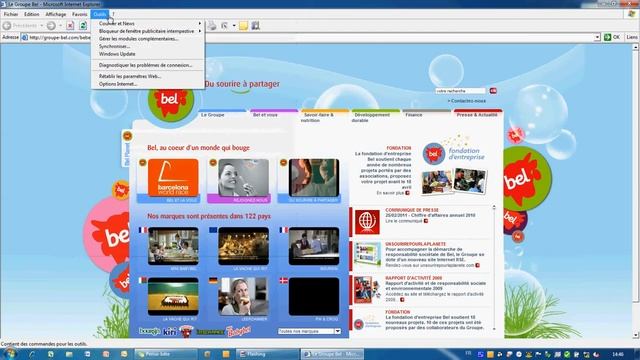Click the votre recherche search field
The width and height of the screenshot is (640, 360).
[460, 91]
